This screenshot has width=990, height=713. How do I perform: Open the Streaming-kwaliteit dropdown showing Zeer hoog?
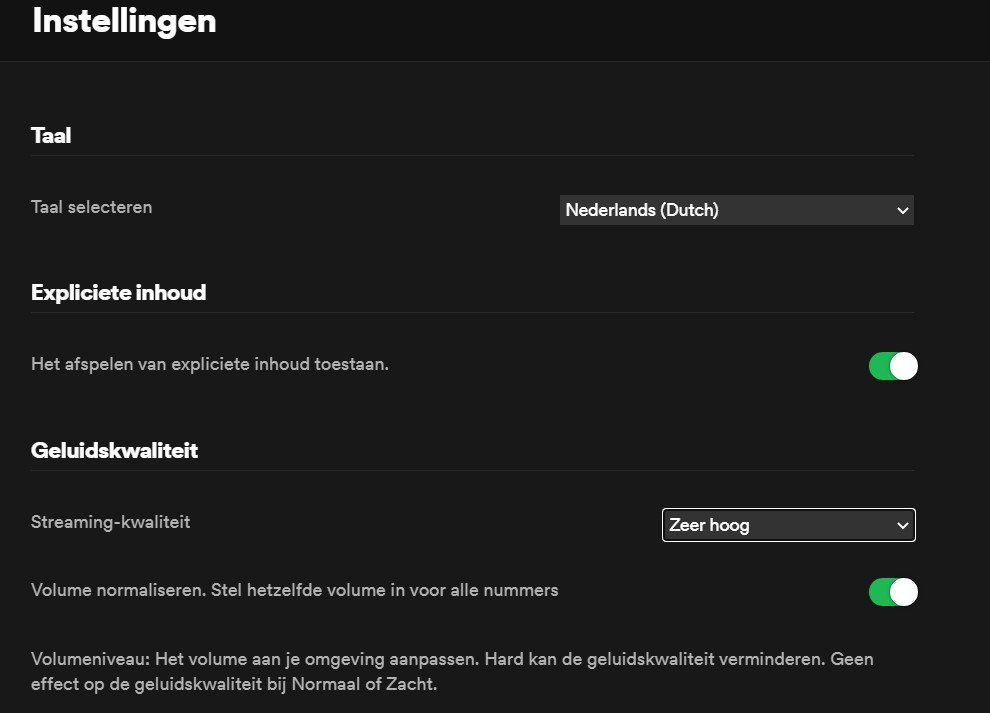(x=788, y=525)
